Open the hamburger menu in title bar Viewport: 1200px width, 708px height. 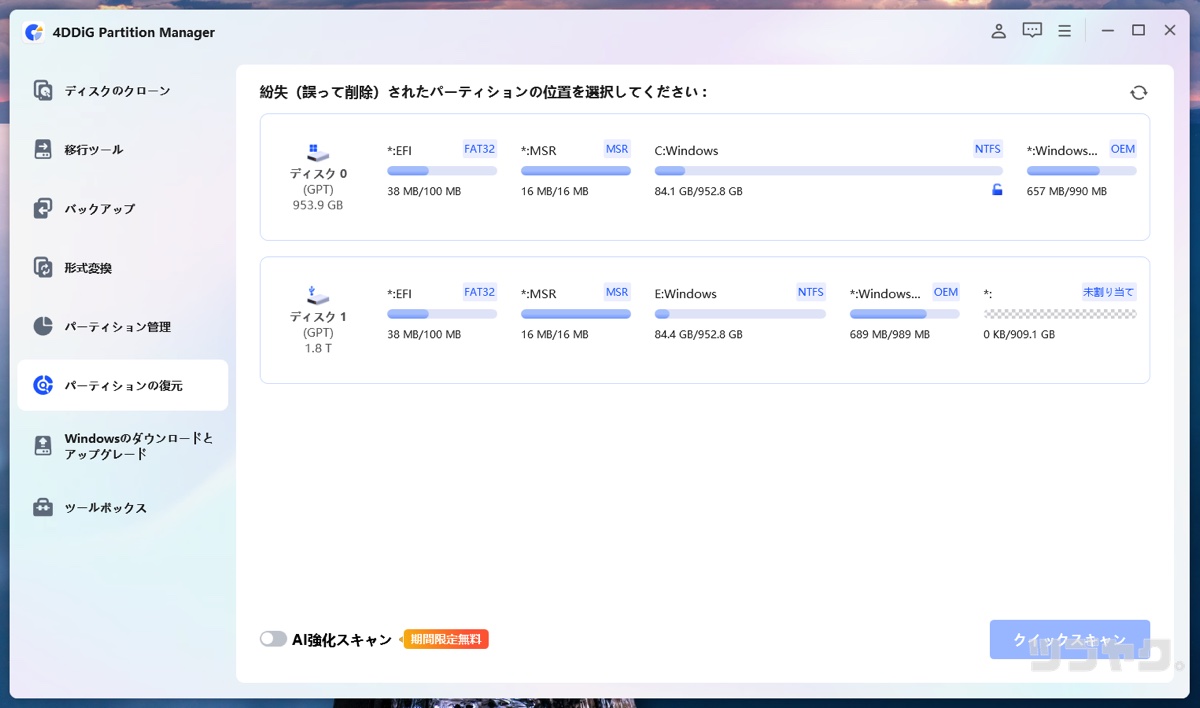1065,31
